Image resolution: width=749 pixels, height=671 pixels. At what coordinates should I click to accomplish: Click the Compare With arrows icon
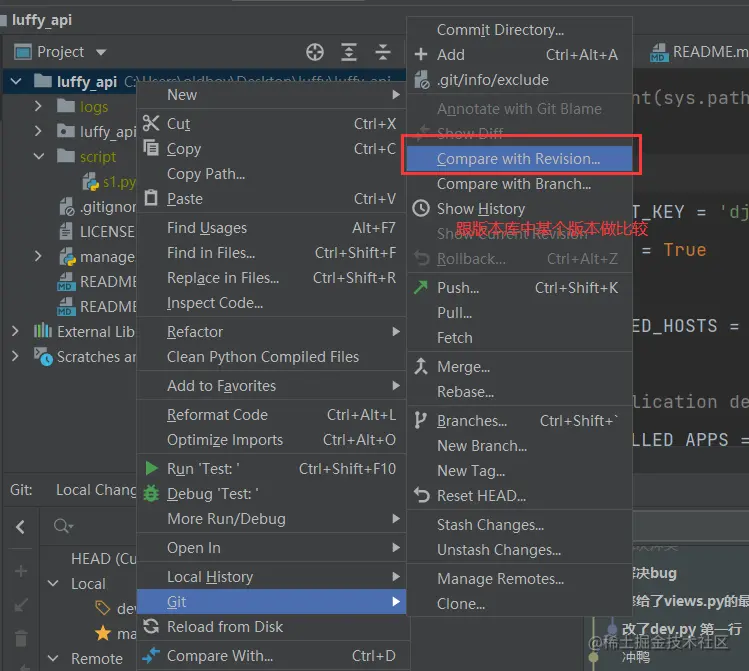tap(151, 656)
